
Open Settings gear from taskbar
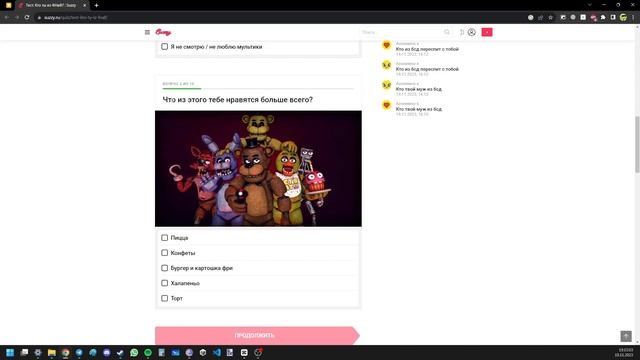[38, 352]
